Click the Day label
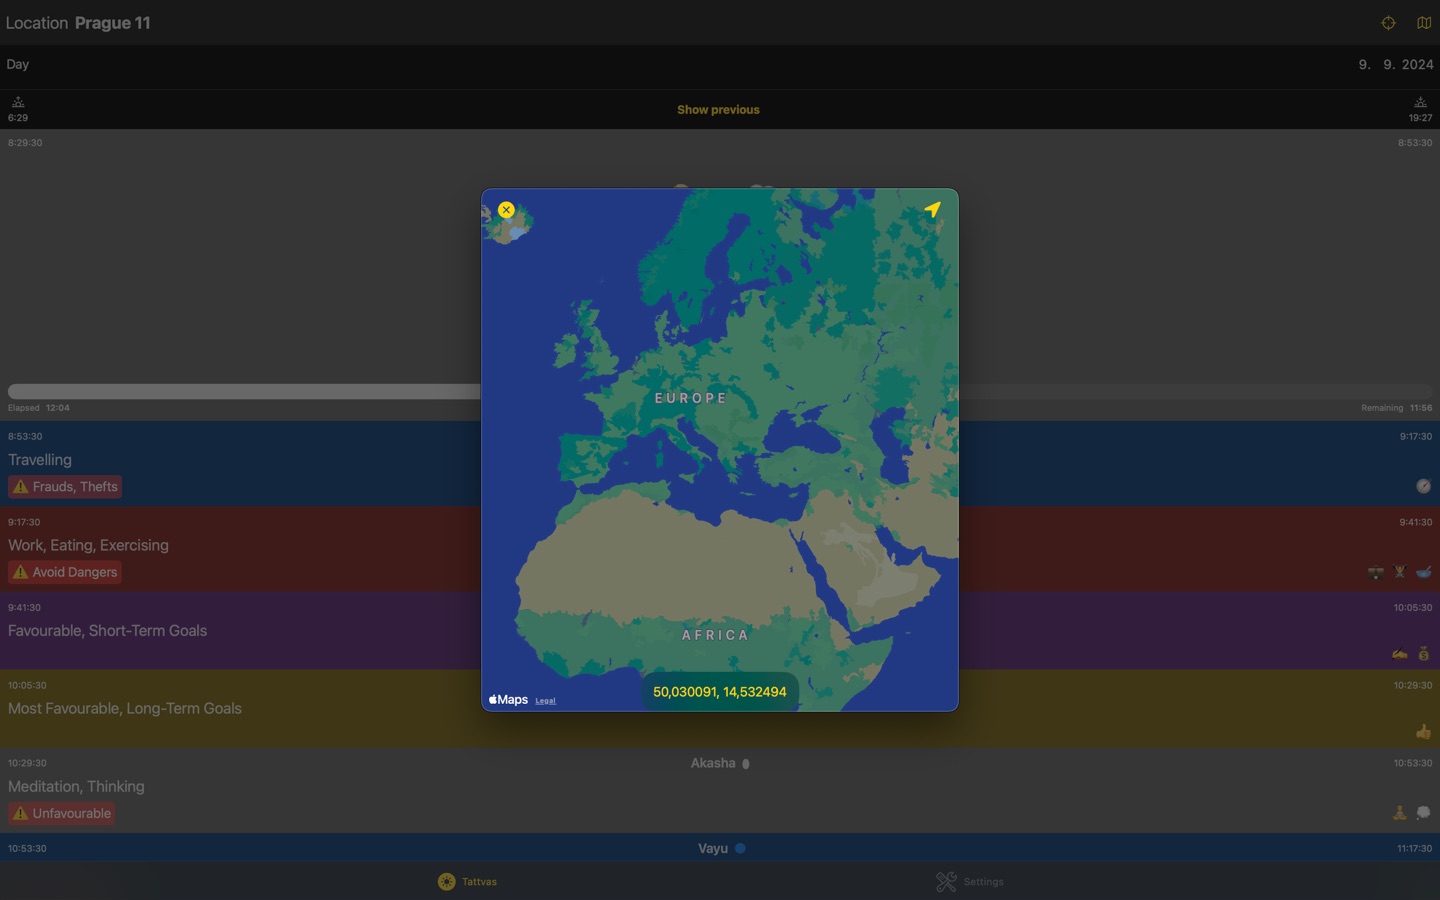The width and height of the screenshot is (1440, 900). 18,64
